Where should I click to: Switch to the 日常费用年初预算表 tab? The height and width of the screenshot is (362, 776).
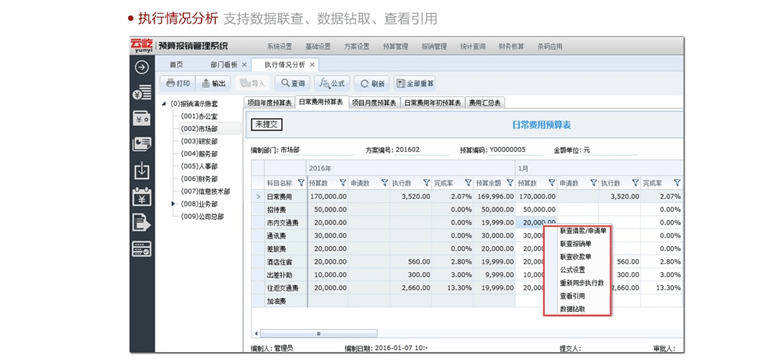[433, 103]
